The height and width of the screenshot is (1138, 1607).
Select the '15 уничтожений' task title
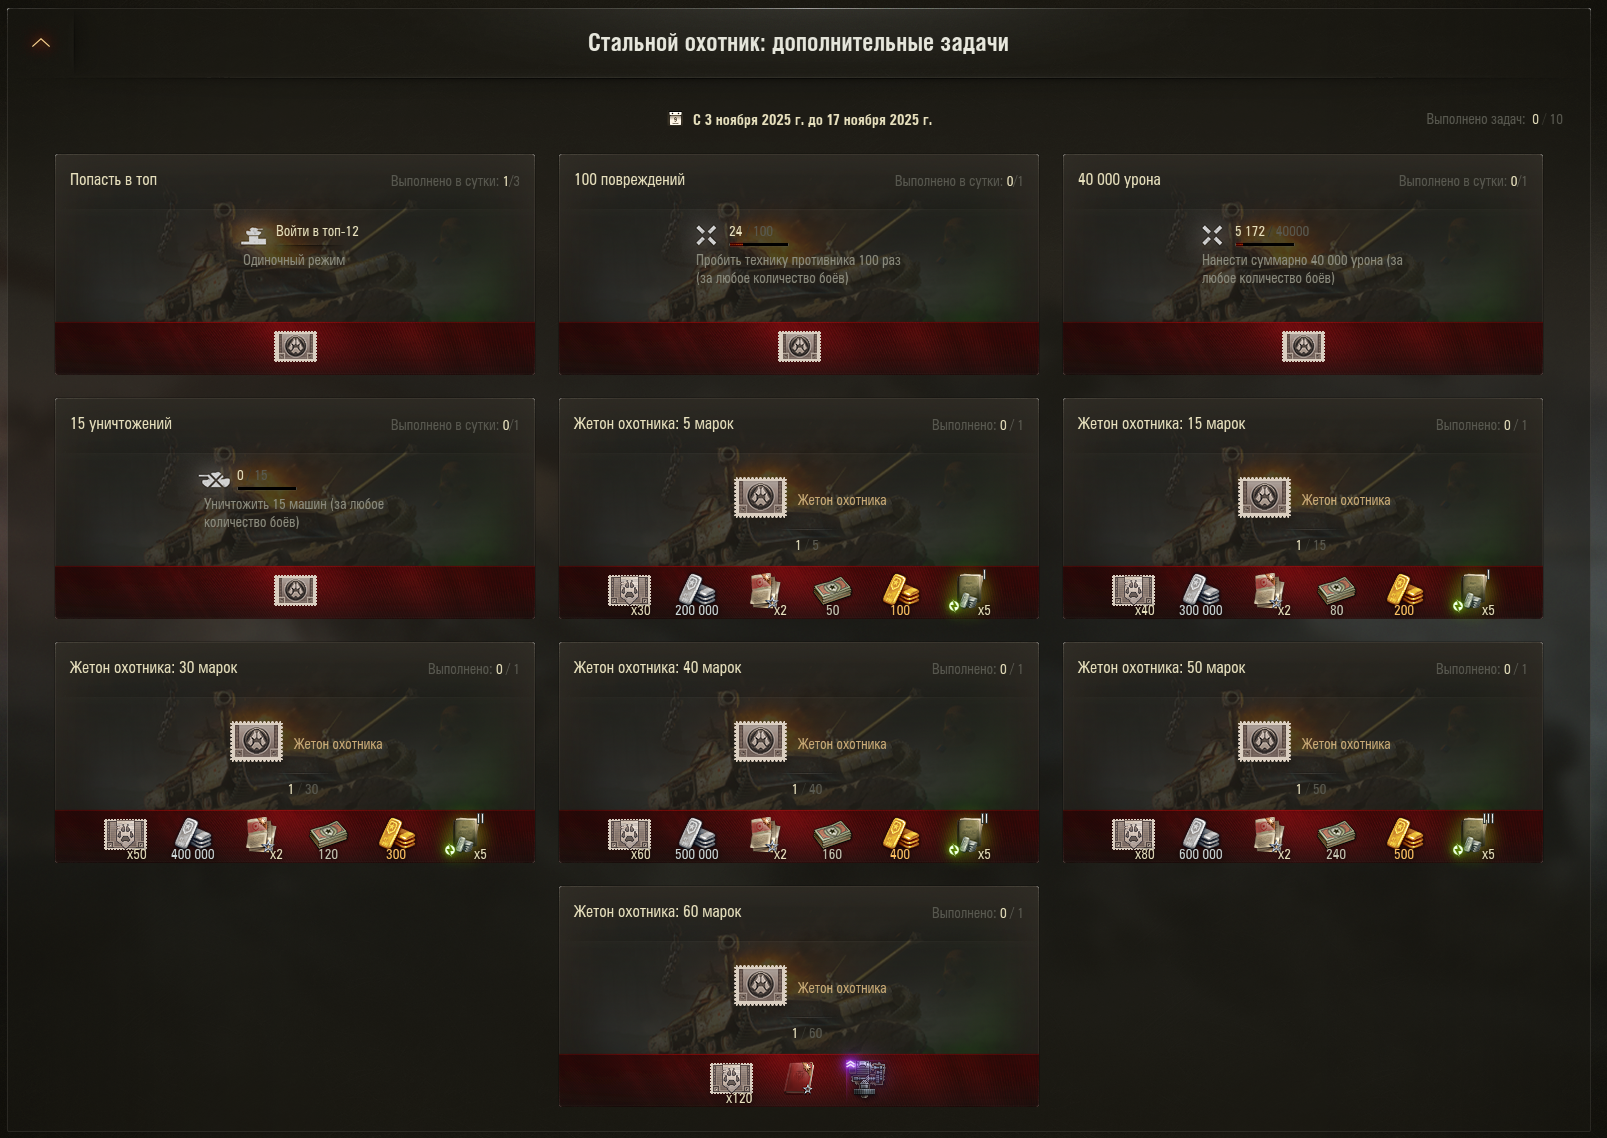[x=121, y=424]
